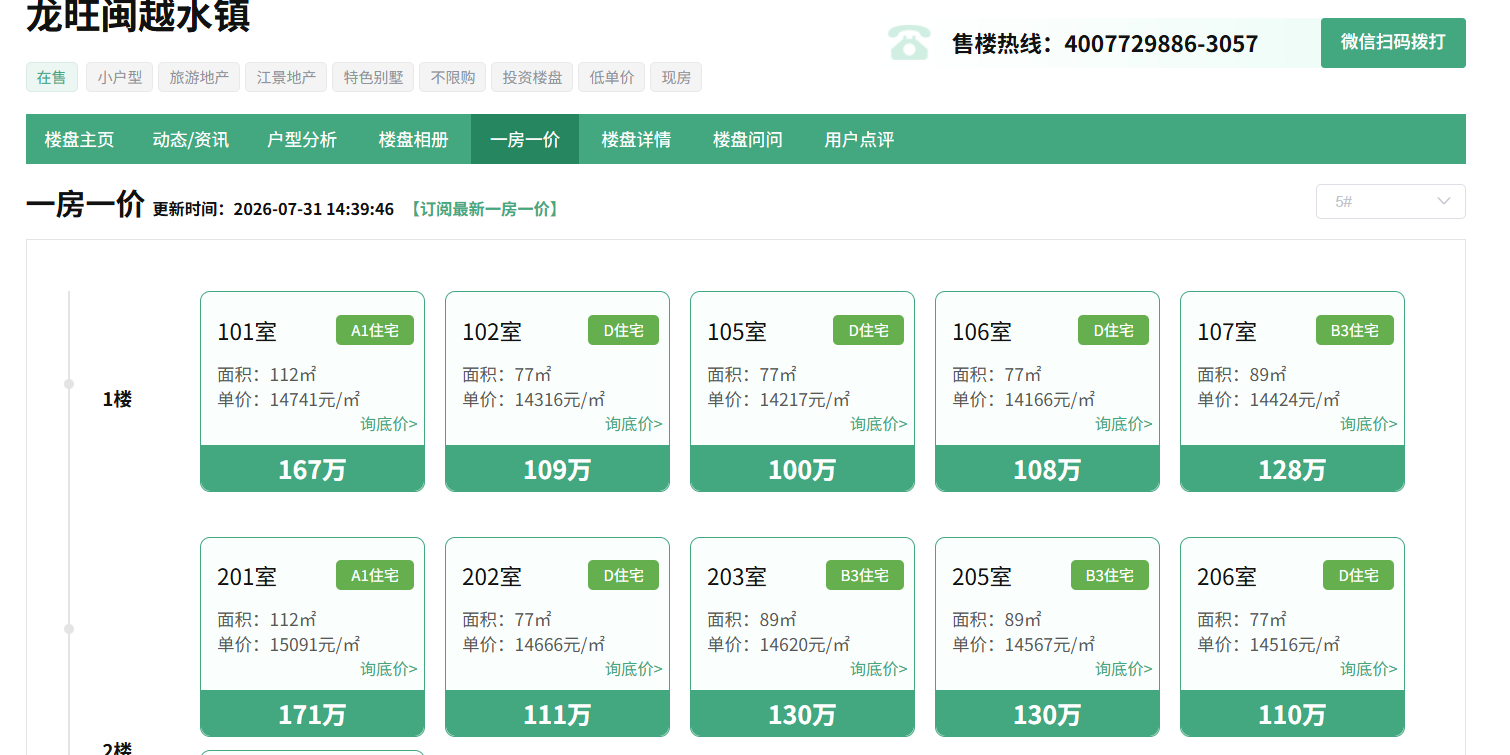Click A1住宅 badge on 101室 card
The height and width of the screenshot is (755, 1510).
(375, 330)
